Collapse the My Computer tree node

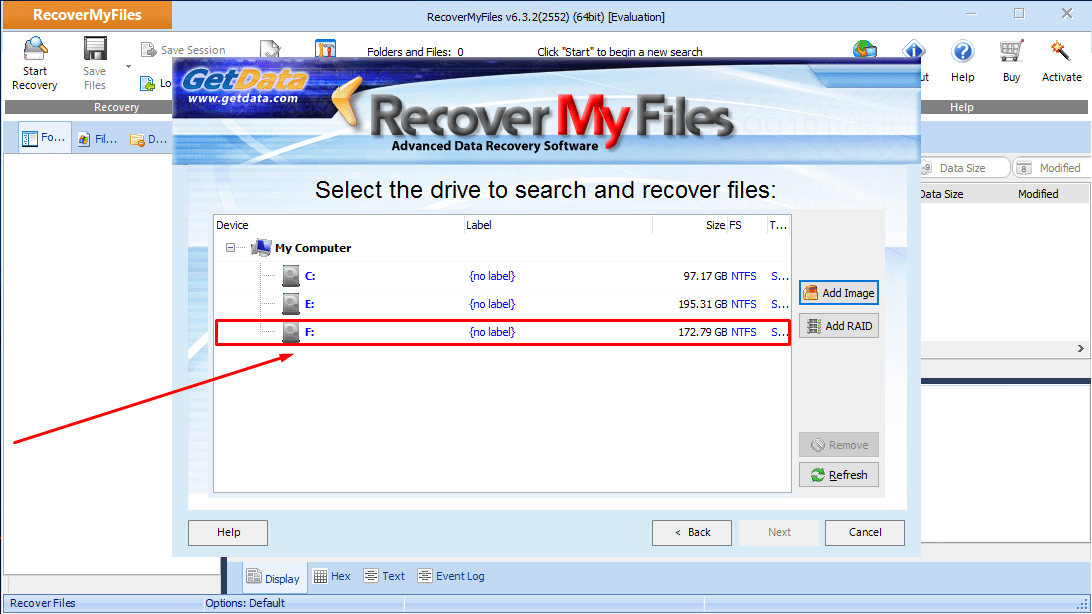coord(231,248)
